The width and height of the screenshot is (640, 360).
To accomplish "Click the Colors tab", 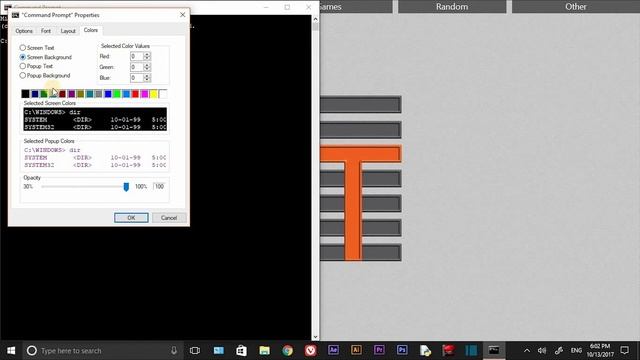I will point(91,30).
